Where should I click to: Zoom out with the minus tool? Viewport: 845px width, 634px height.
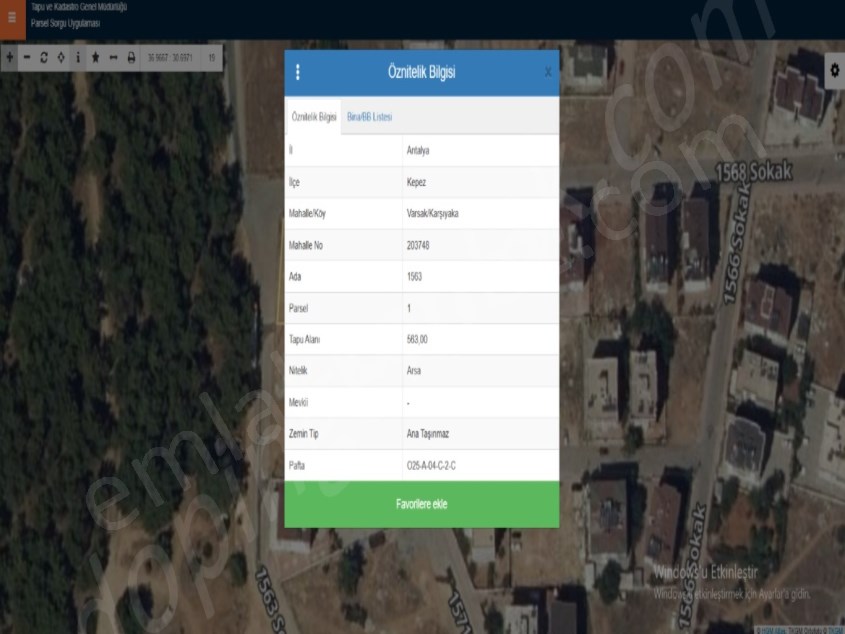click(x=27, y=57)
